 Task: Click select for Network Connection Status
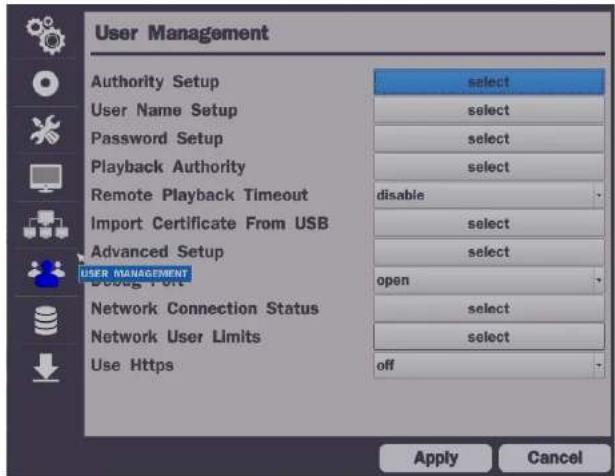point(489,309)
